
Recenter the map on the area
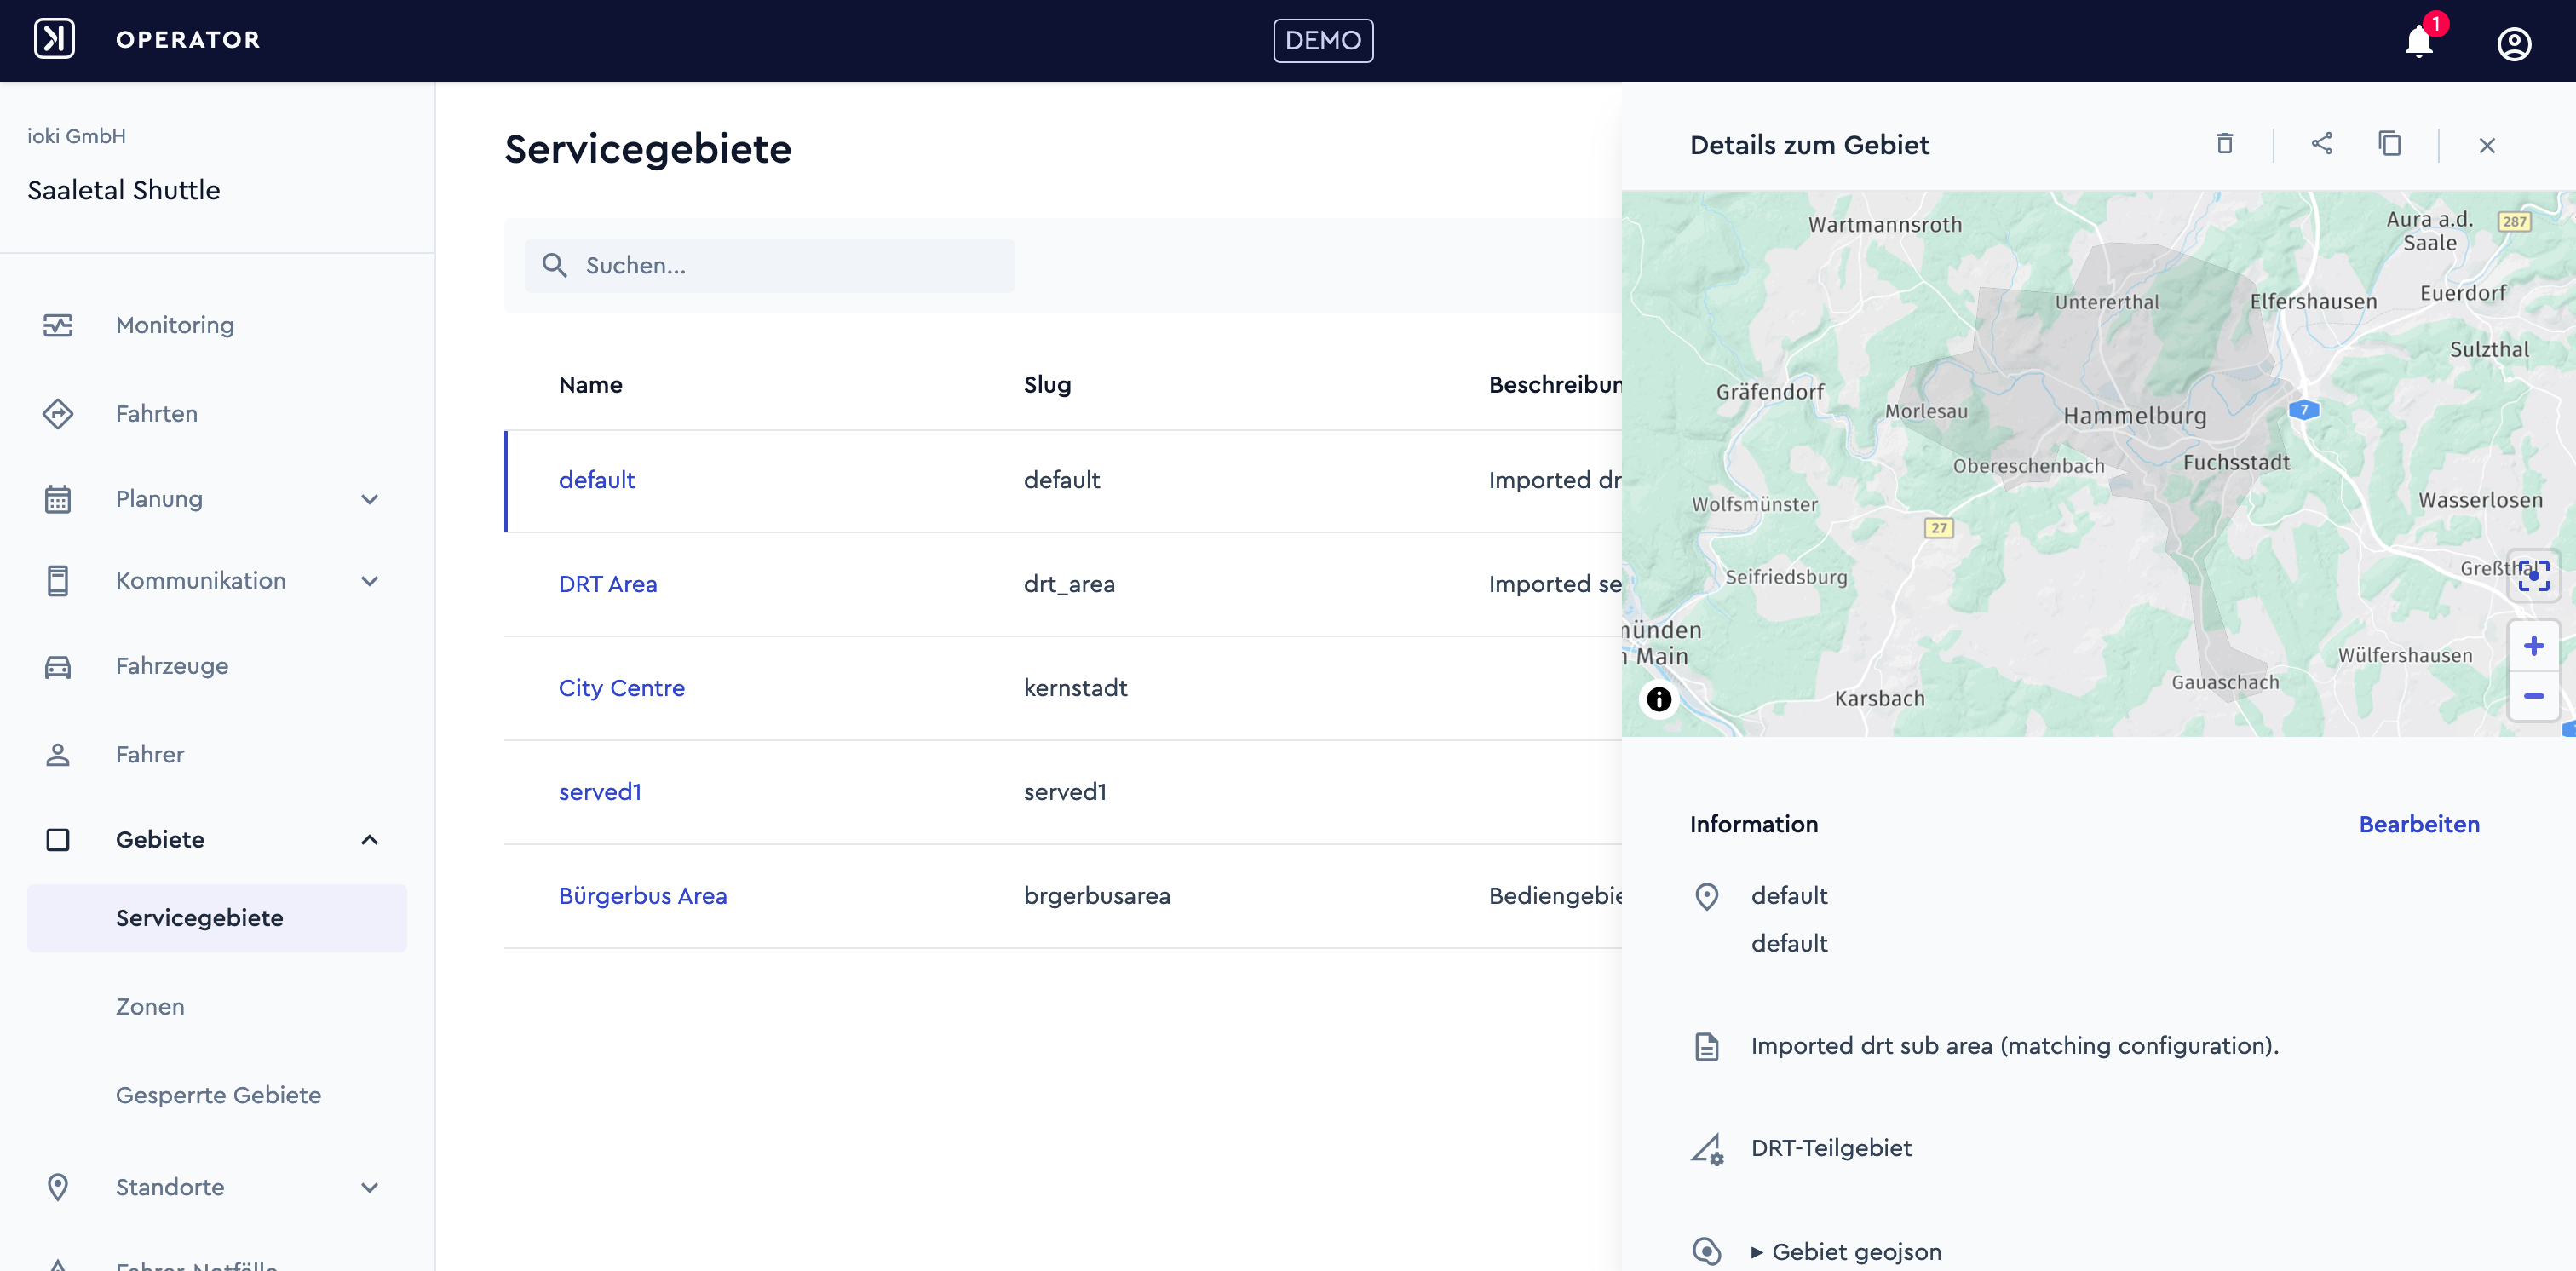[2533, 575]
